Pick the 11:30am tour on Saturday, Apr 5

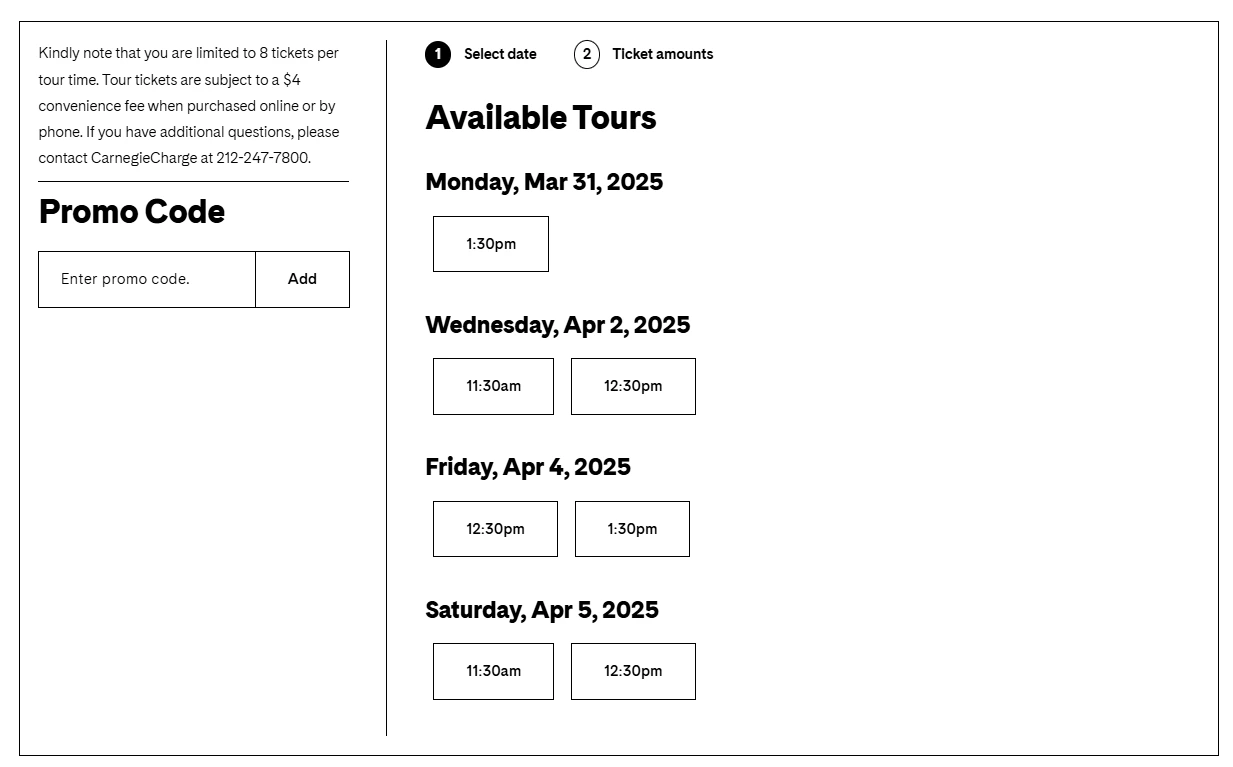(493, 671)
